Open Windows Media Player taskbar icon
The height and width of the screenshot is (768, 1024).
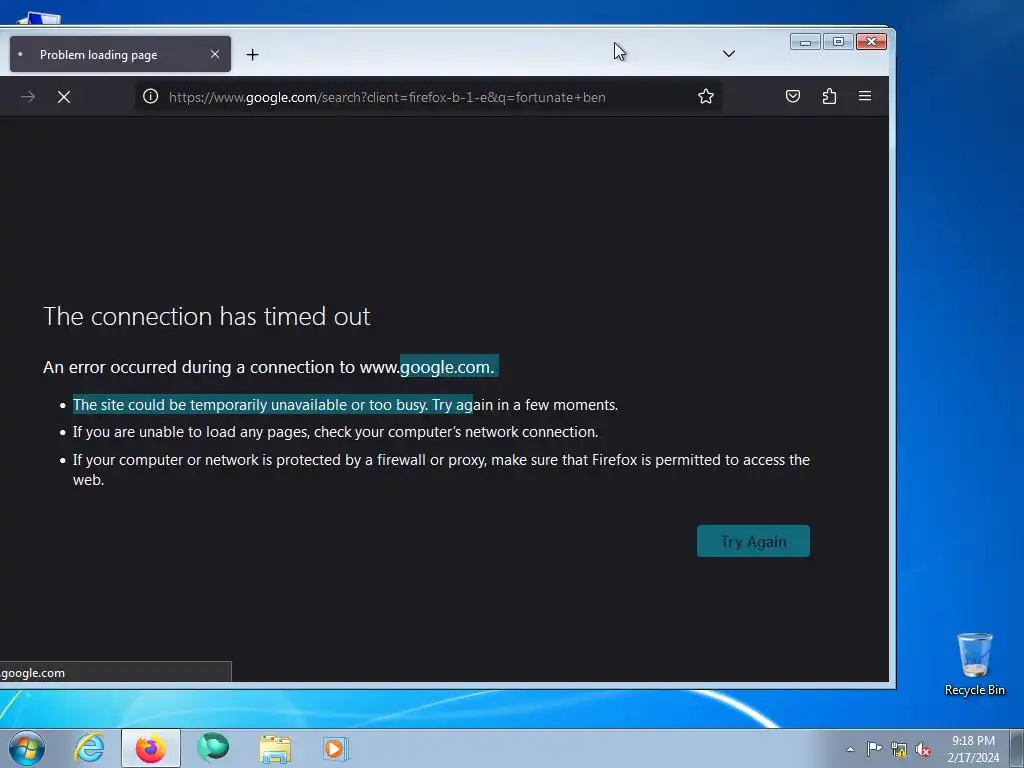[x=336, y=748]
